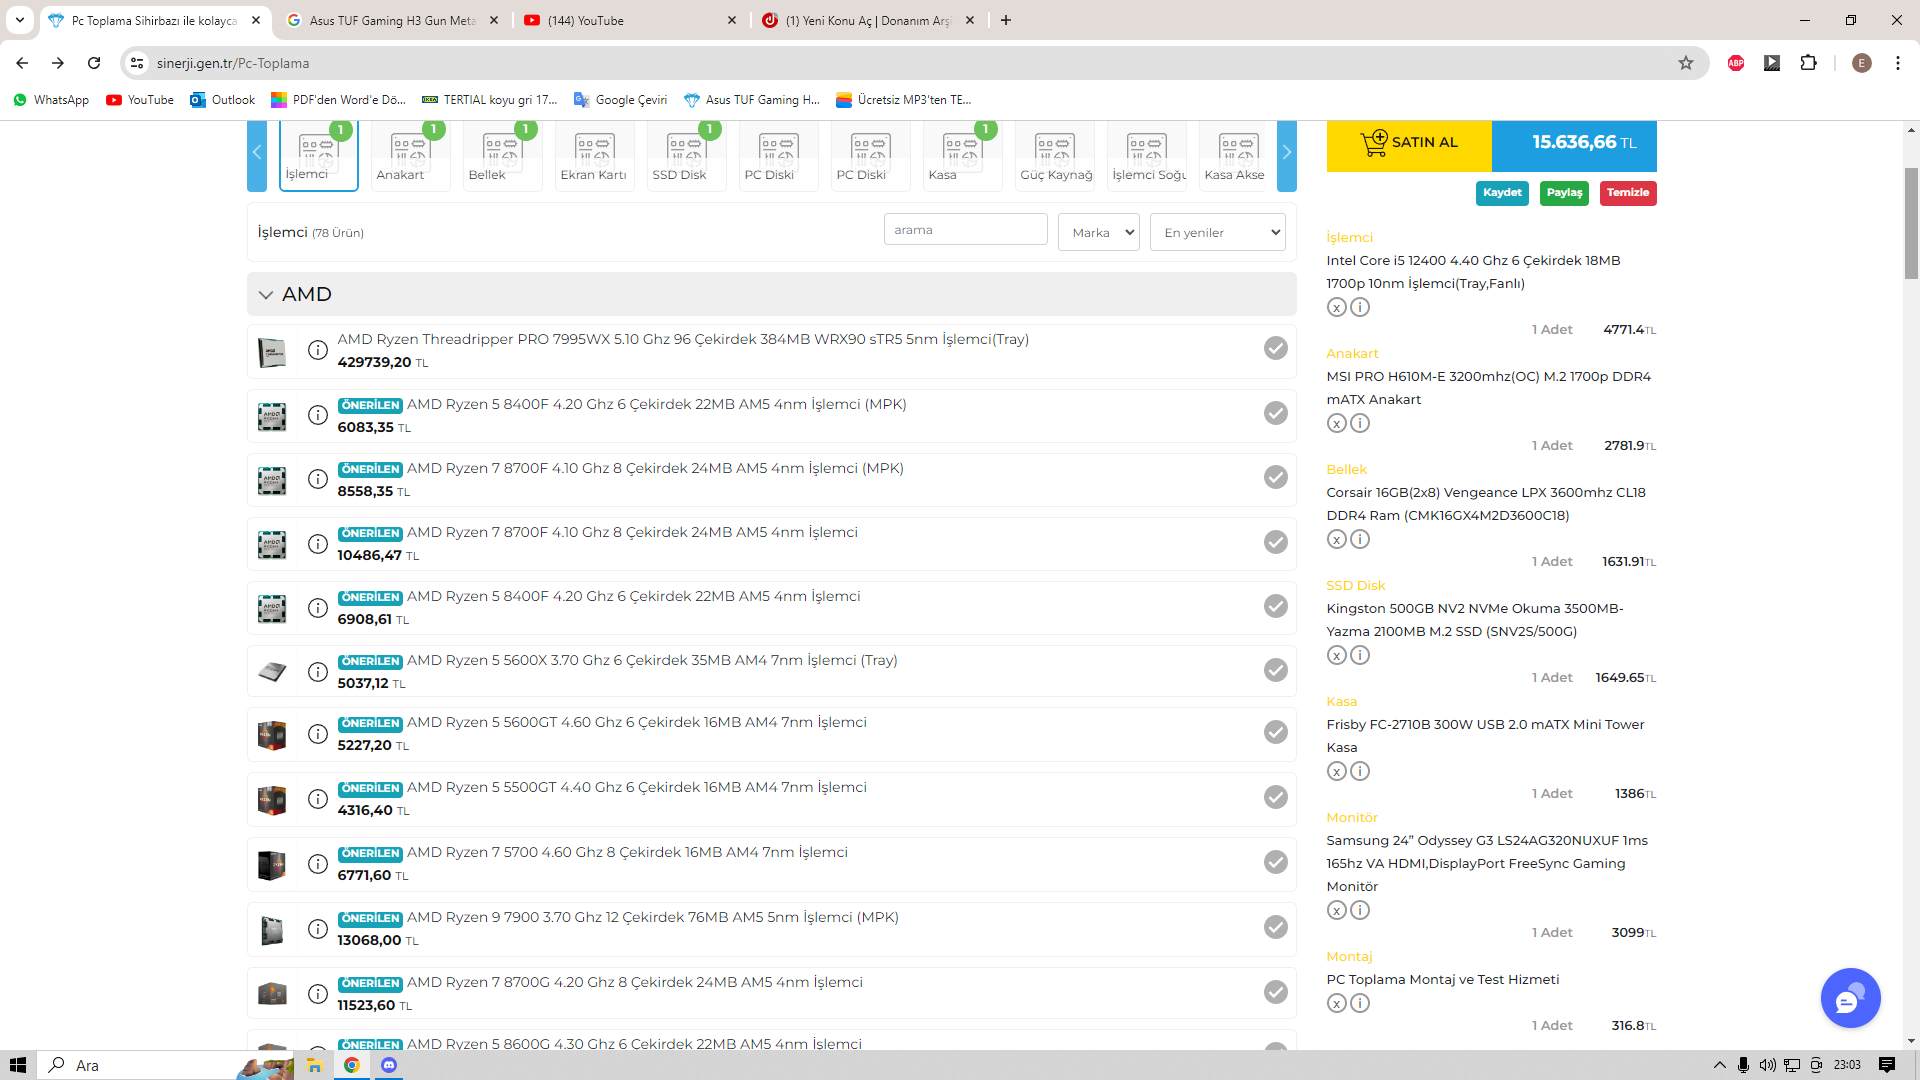1920x1080 pixels.
Task: Select Ryzen 5 8400F 6908,61 TL checkmark
Action: pos(1275,606)
